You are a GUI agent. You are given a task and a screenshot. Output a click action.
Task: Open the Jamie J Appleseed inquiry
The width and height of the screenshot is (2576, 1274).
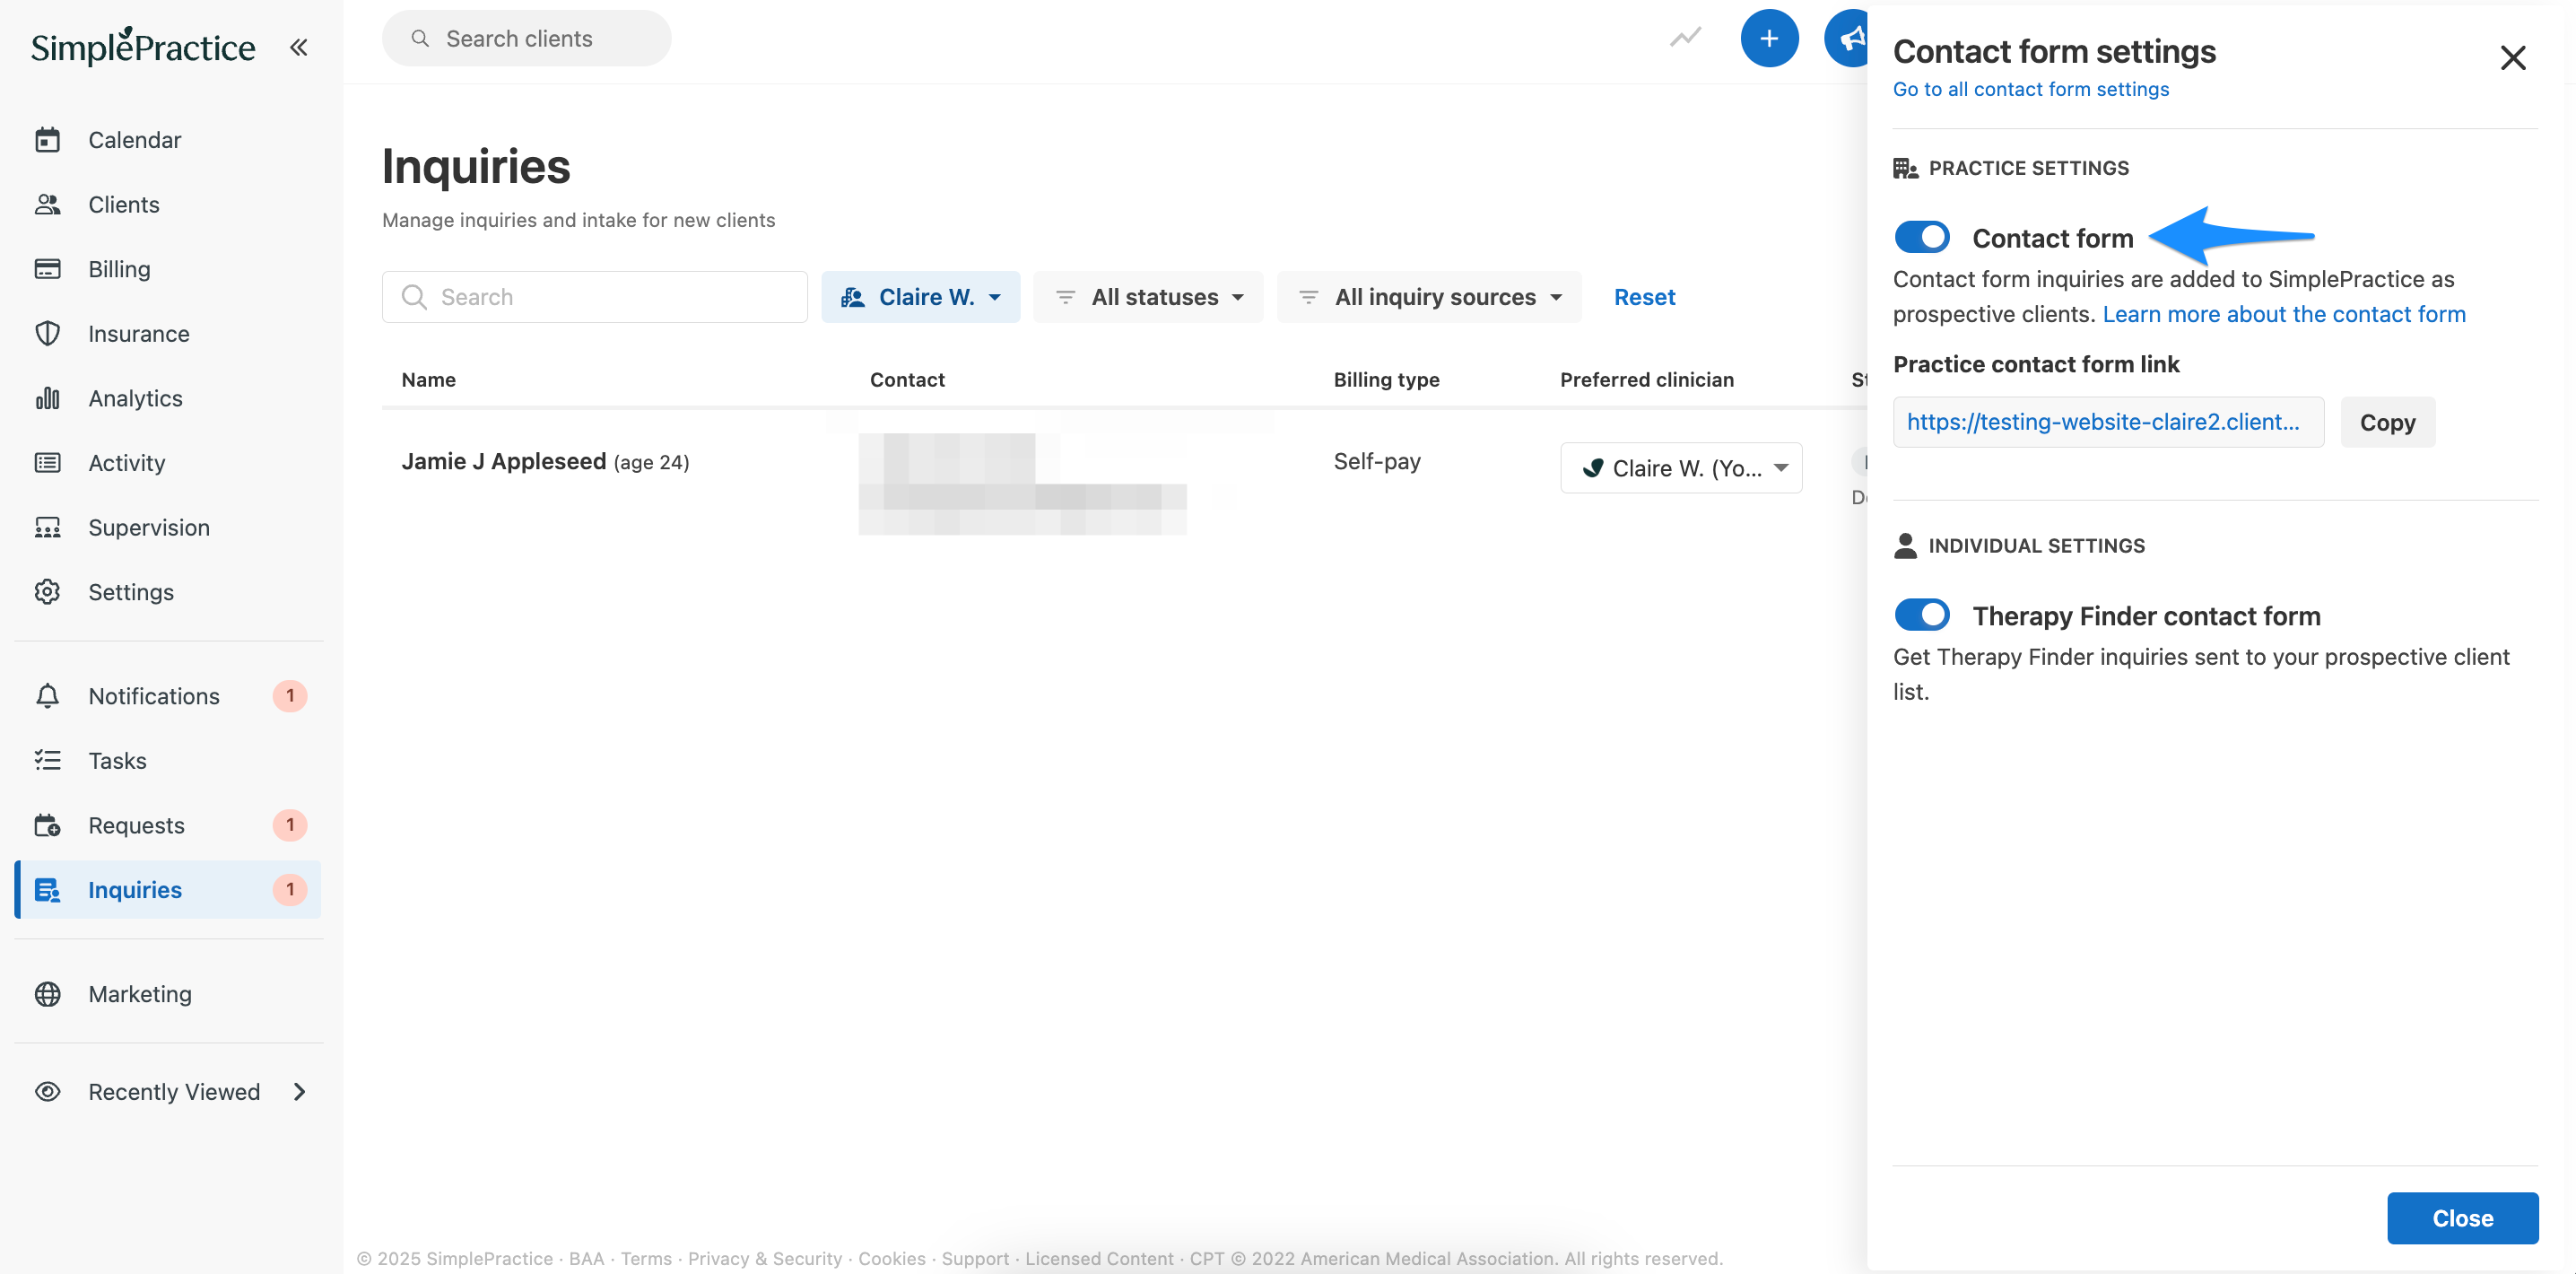pos(503,461)
